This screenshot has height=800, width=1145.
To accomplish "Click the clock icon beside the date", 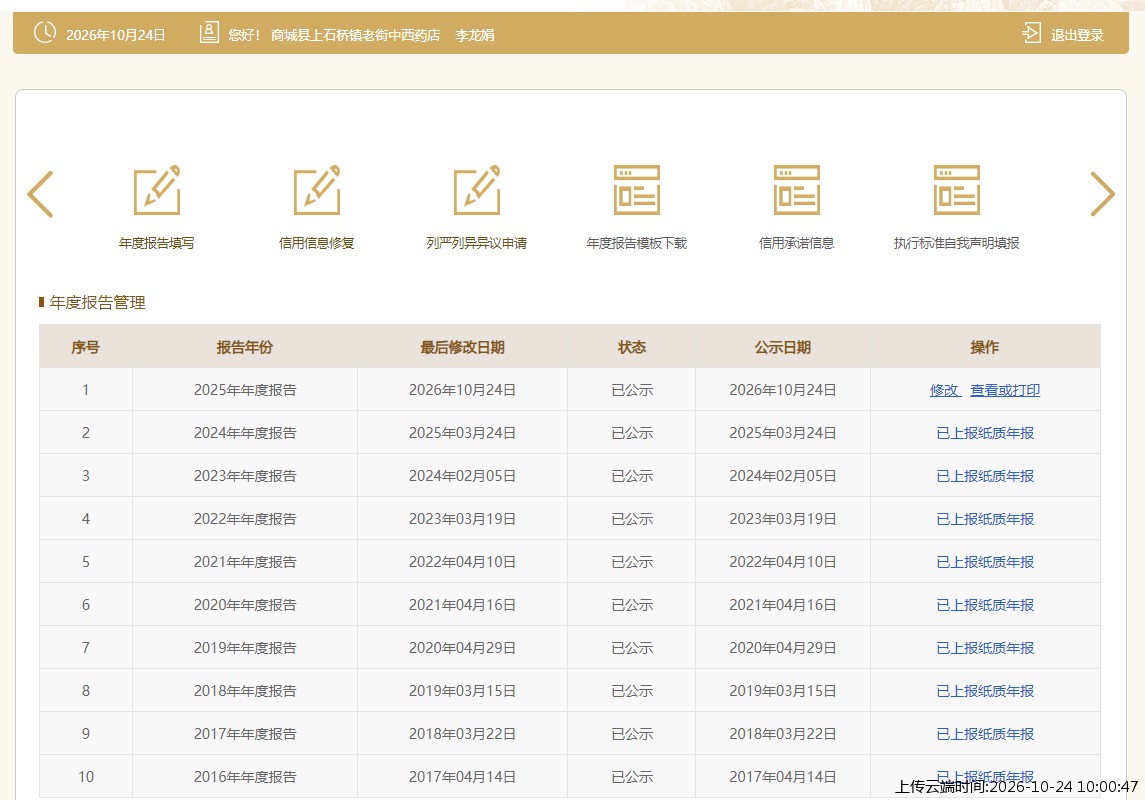I will [45, 33].
